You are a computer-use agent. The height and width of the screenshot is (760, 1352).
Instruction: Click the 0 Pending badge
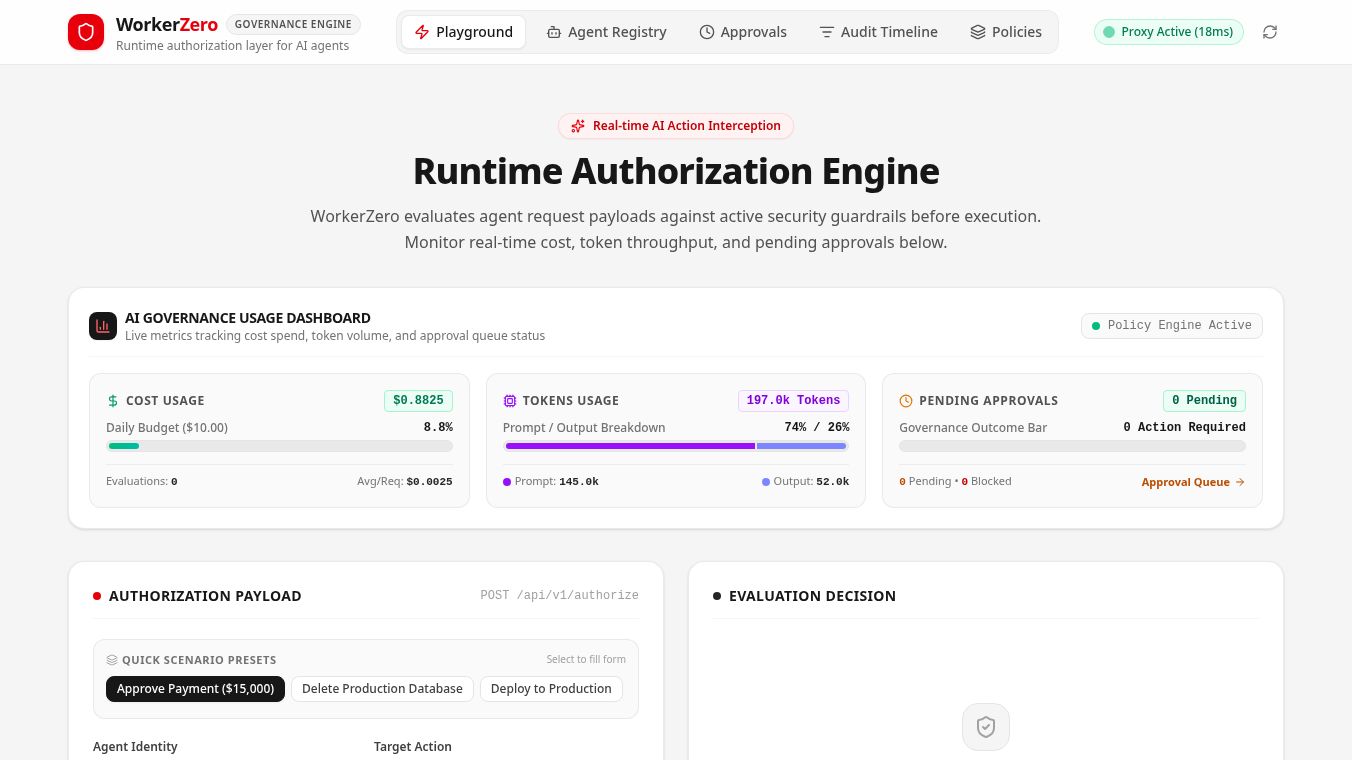point(1204,401)
